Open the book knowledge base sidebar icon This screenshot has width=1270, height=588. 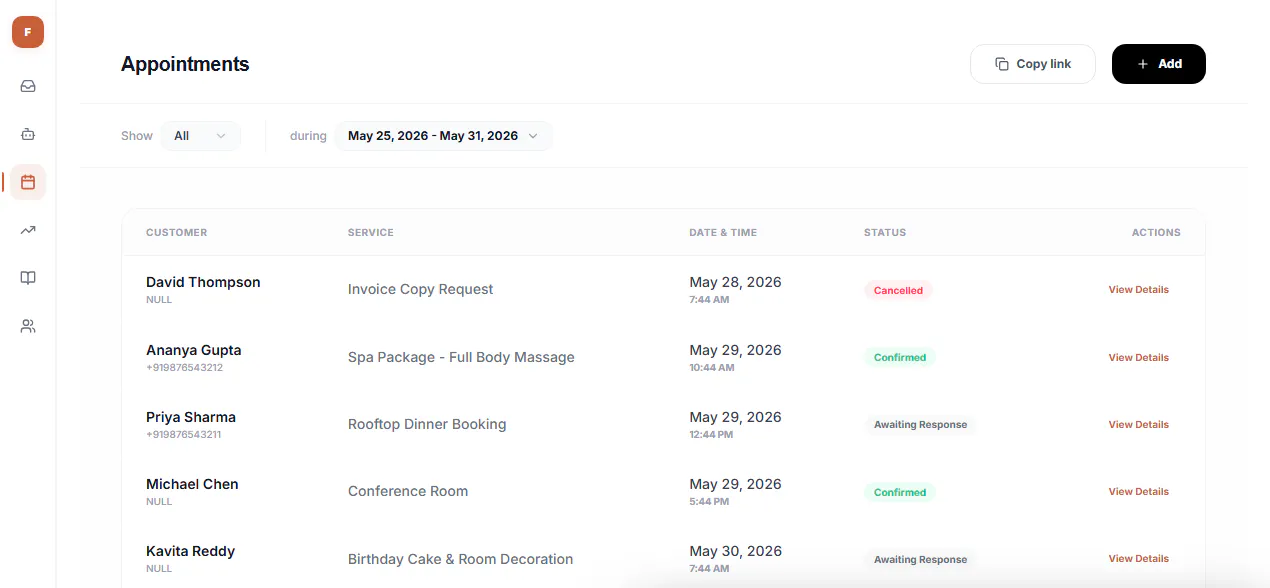[x=28, y=278]
